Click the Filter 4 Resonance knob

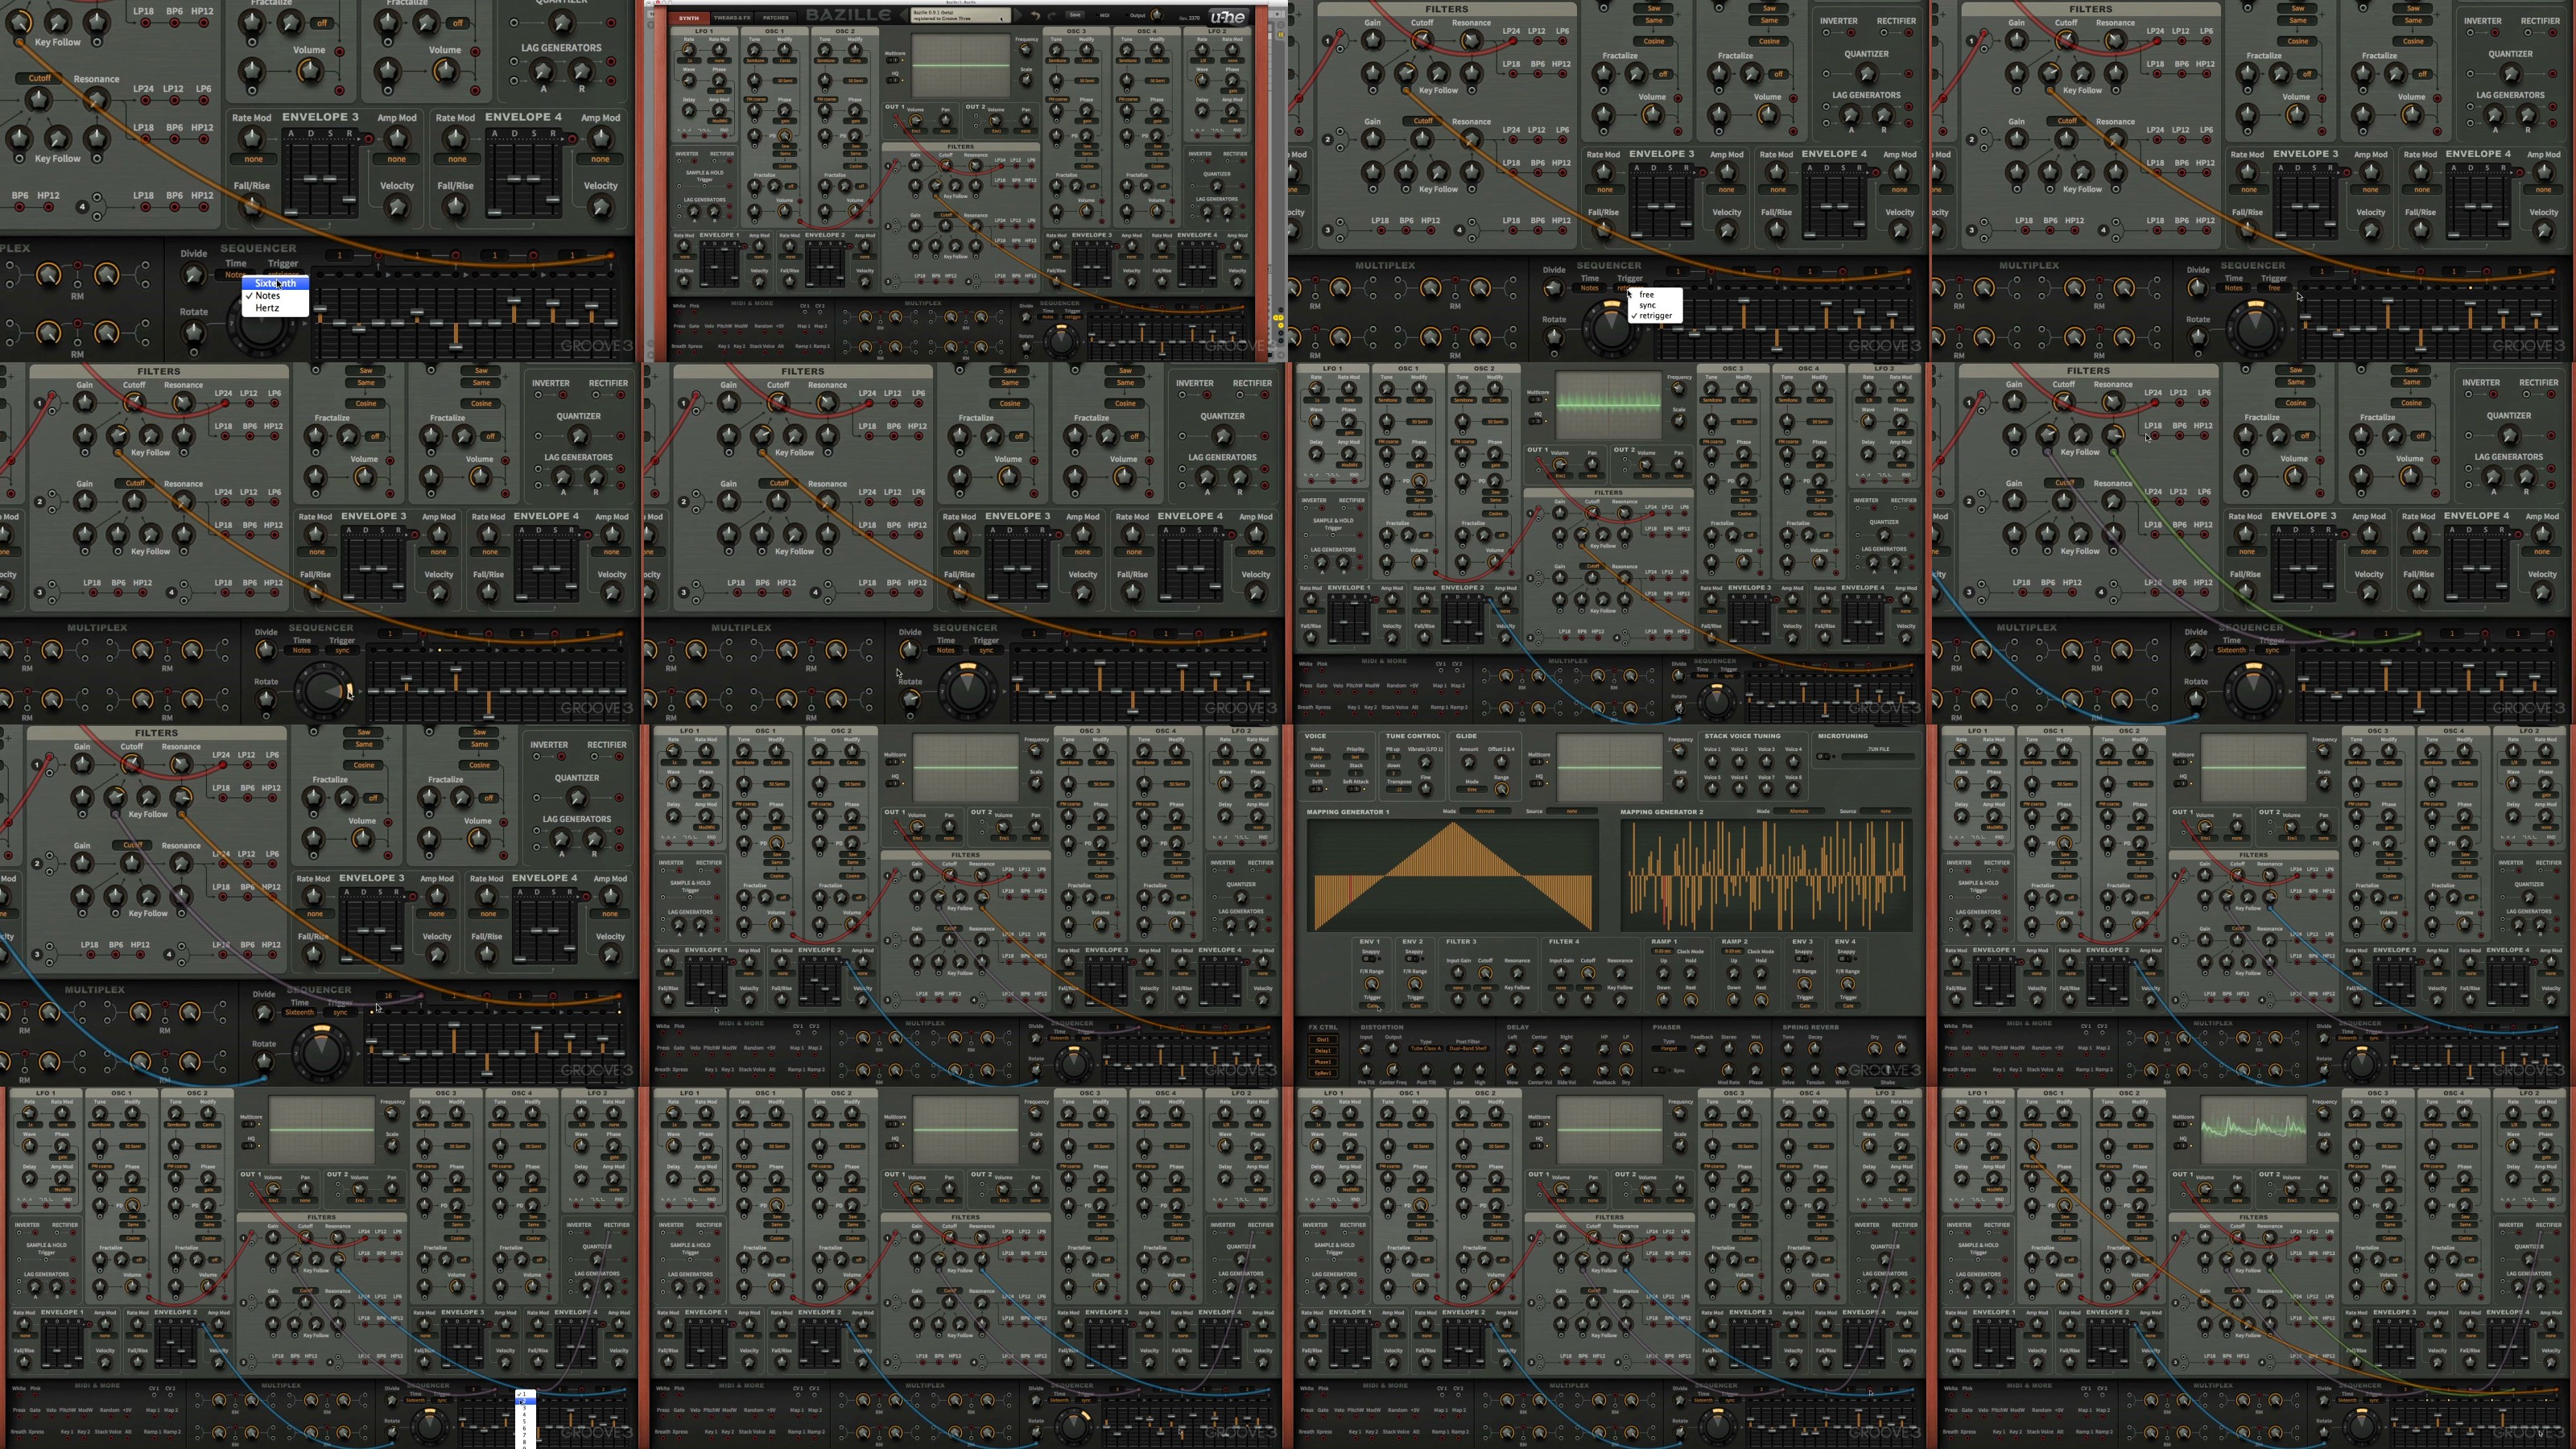point(1620,973)
